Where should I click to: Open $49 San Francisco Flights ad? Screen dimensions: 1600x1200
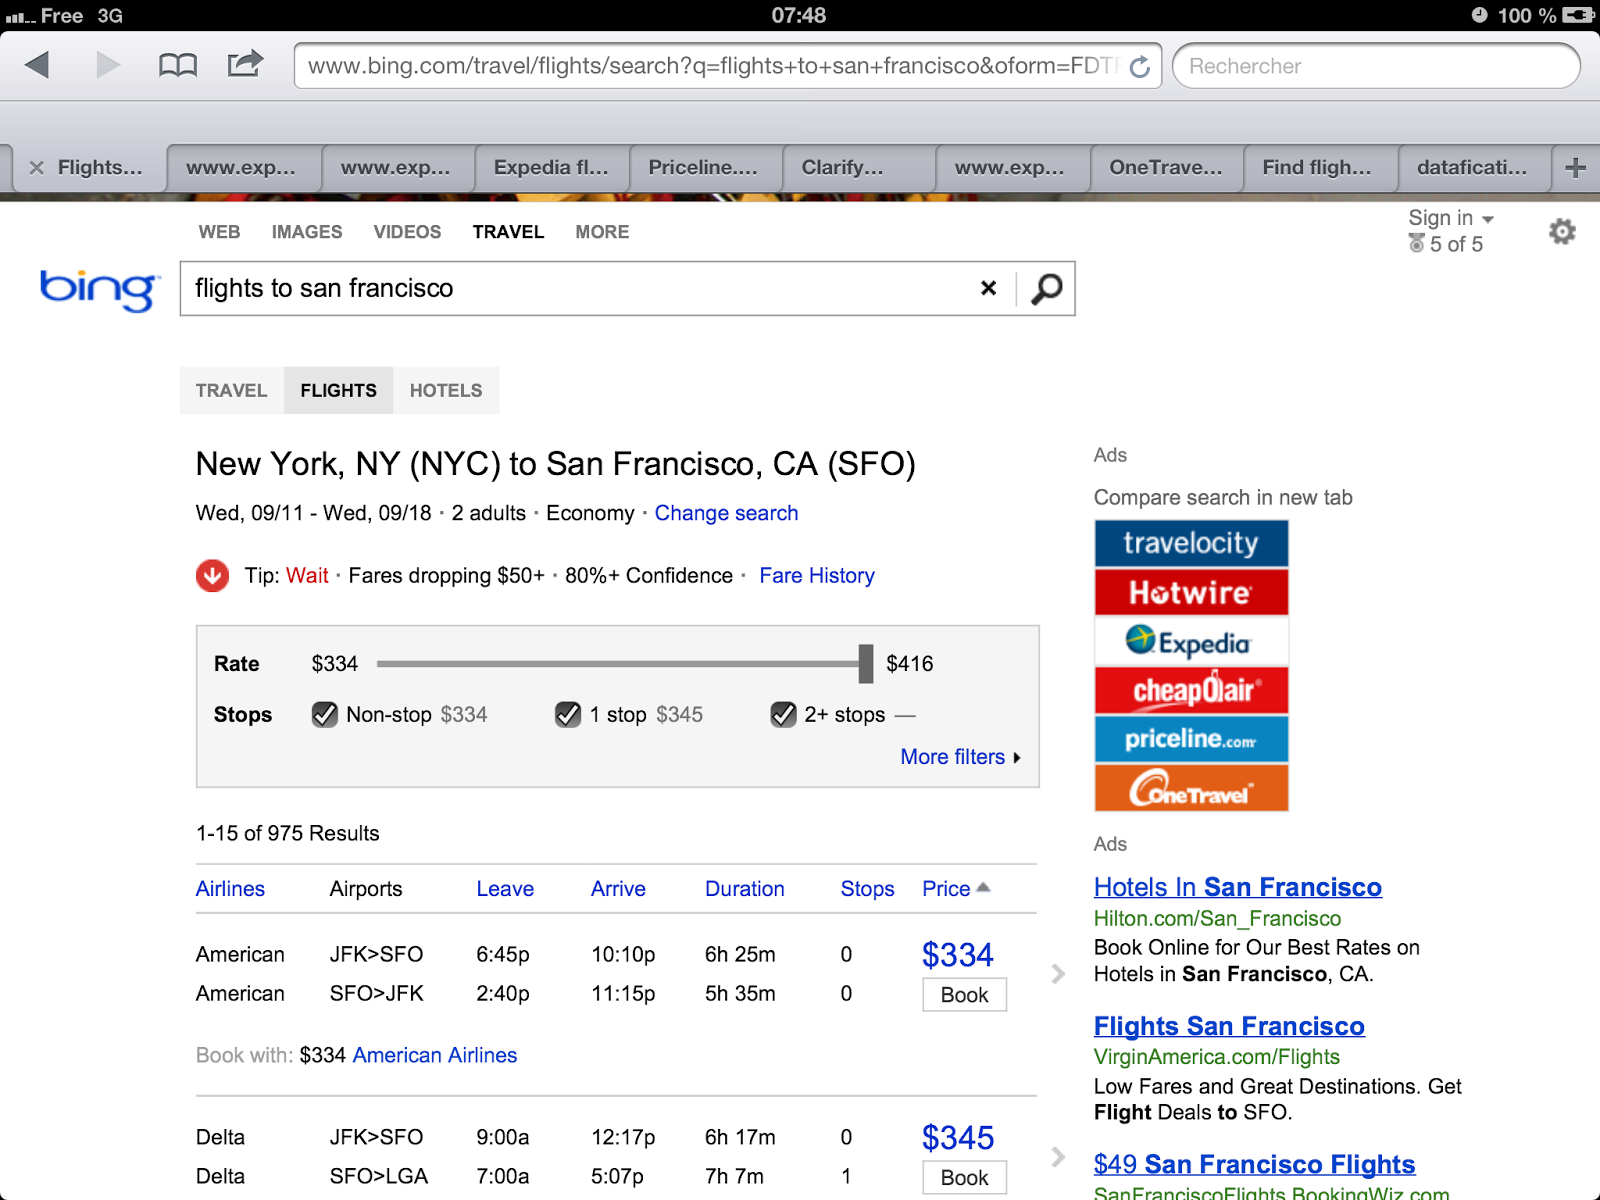pos(1254,1164)
